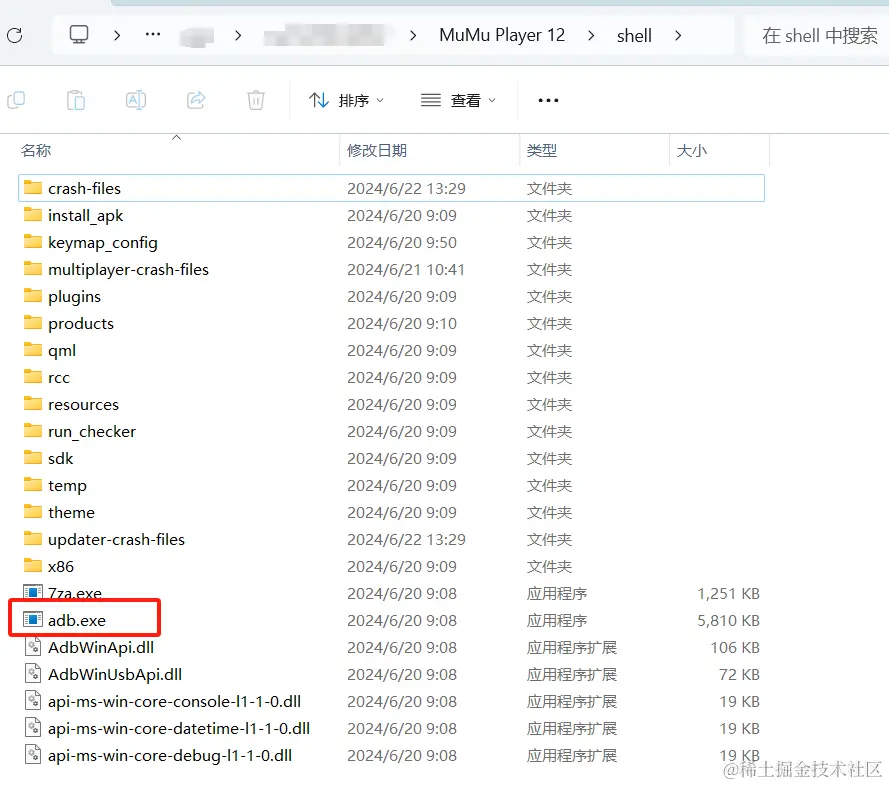Click the Paste toolbar icon
This screenshot has width=889, height=786.
[x=76, y=100]
